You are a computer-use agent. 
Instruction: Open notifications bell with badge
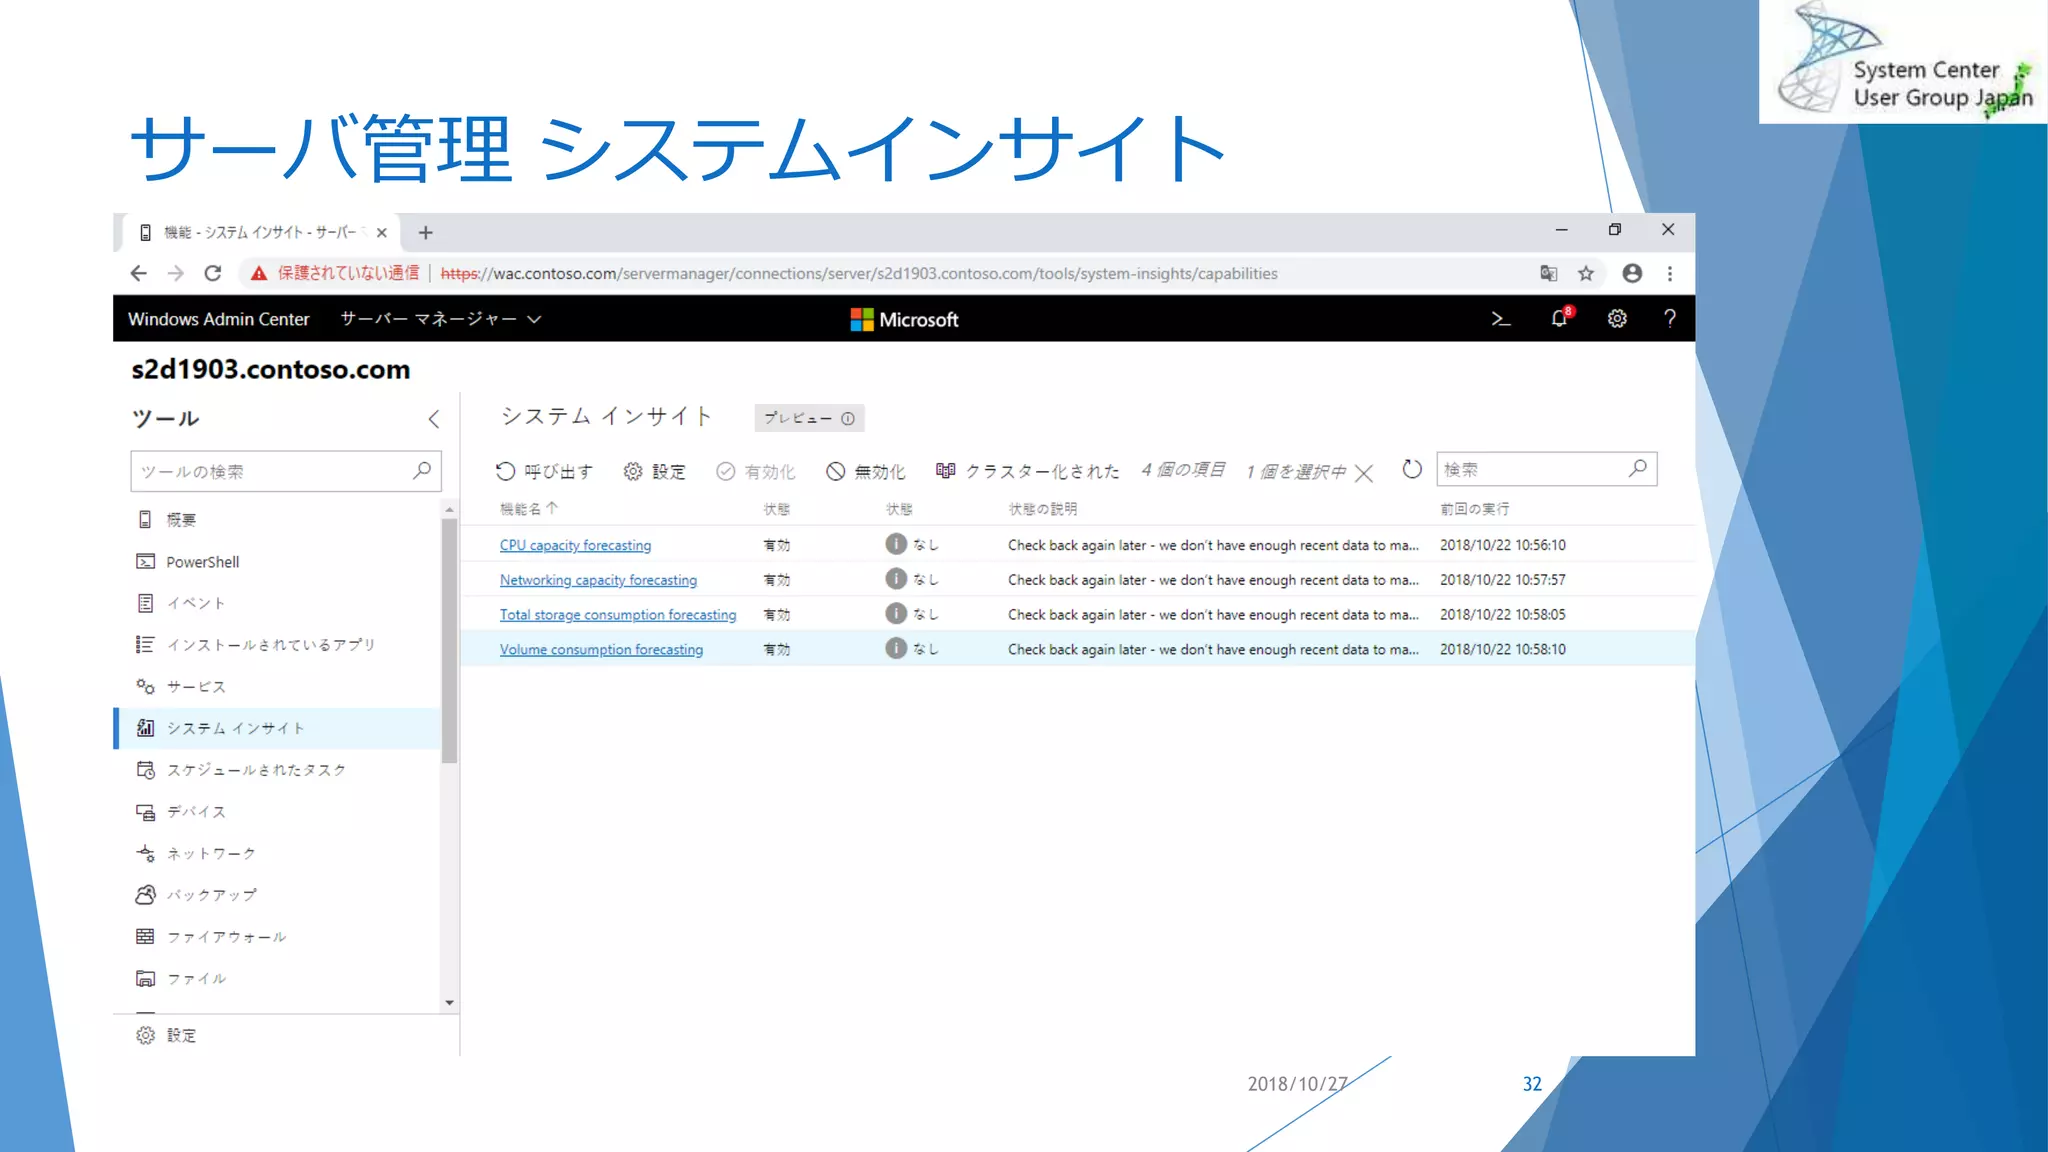1560,318
